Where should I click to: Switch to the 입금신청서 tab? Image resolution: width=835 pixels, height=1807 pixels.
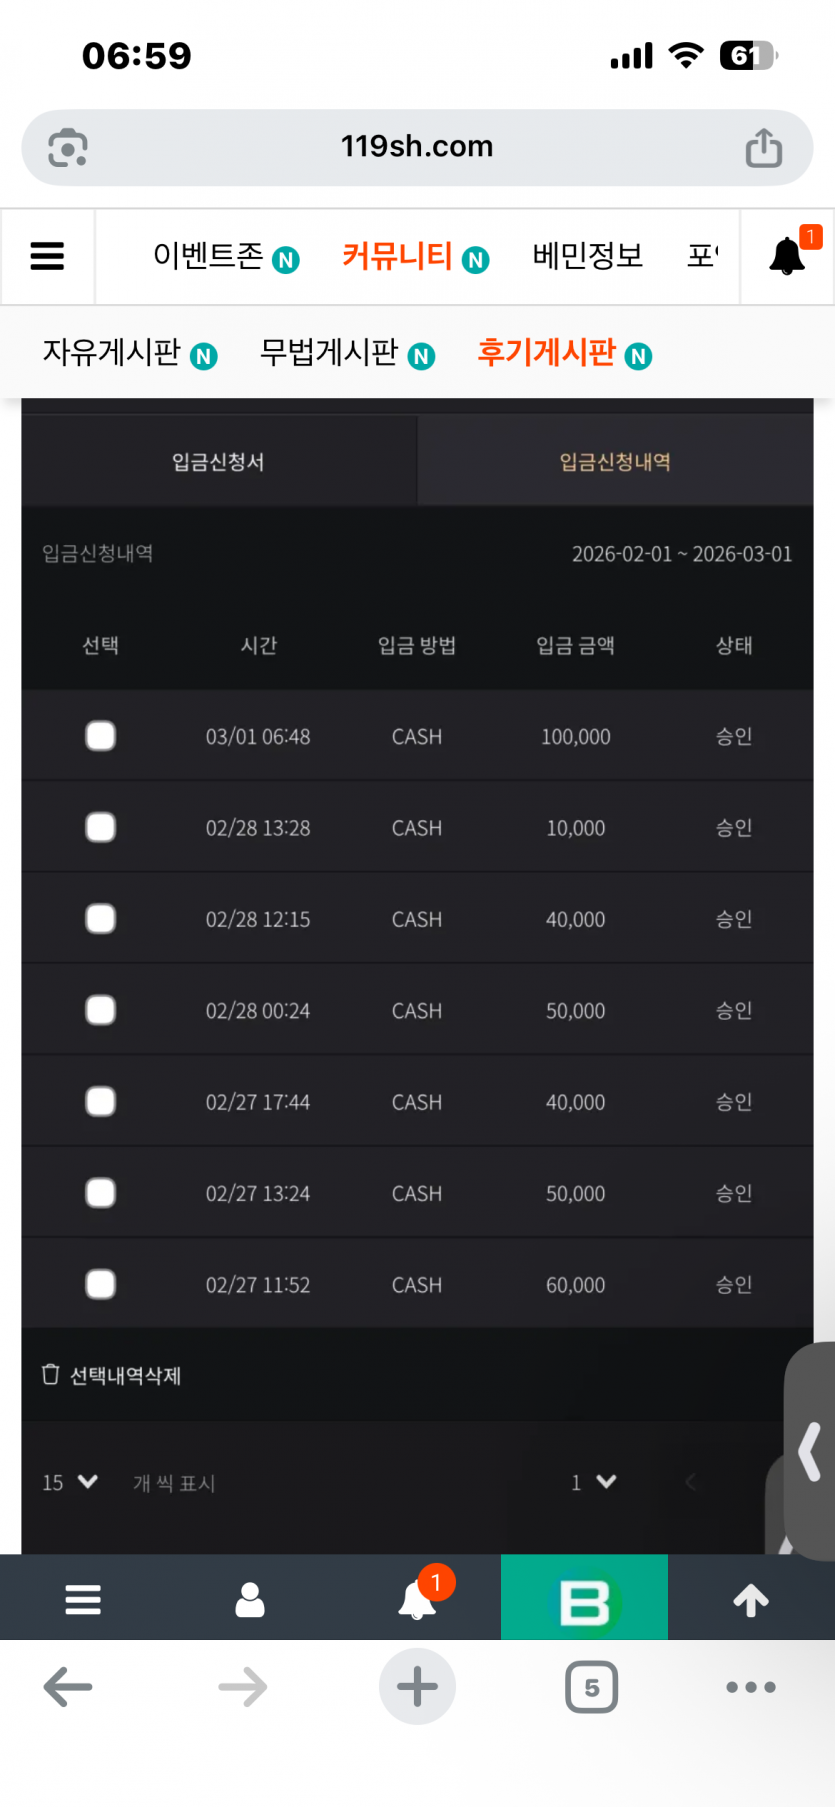218,462
